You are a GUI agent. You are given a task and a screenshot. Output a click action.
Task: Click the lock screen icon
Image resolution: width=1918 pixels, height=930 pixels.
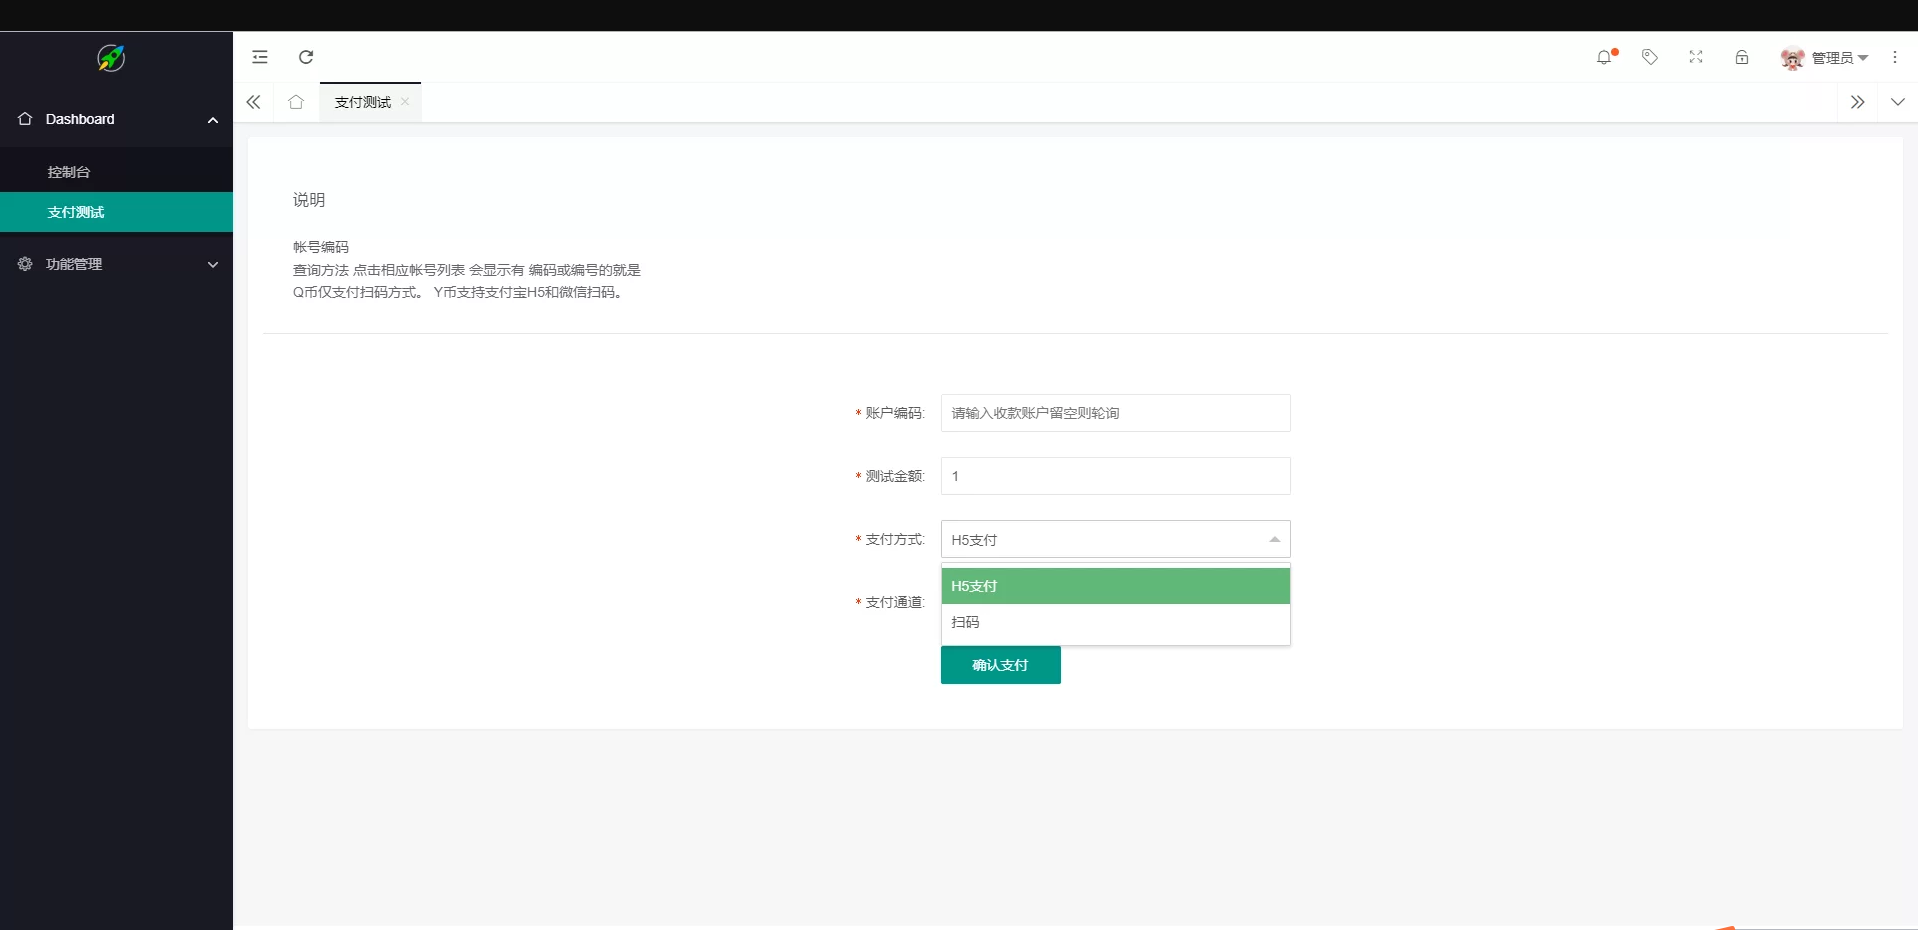(x=1742, y=57)
